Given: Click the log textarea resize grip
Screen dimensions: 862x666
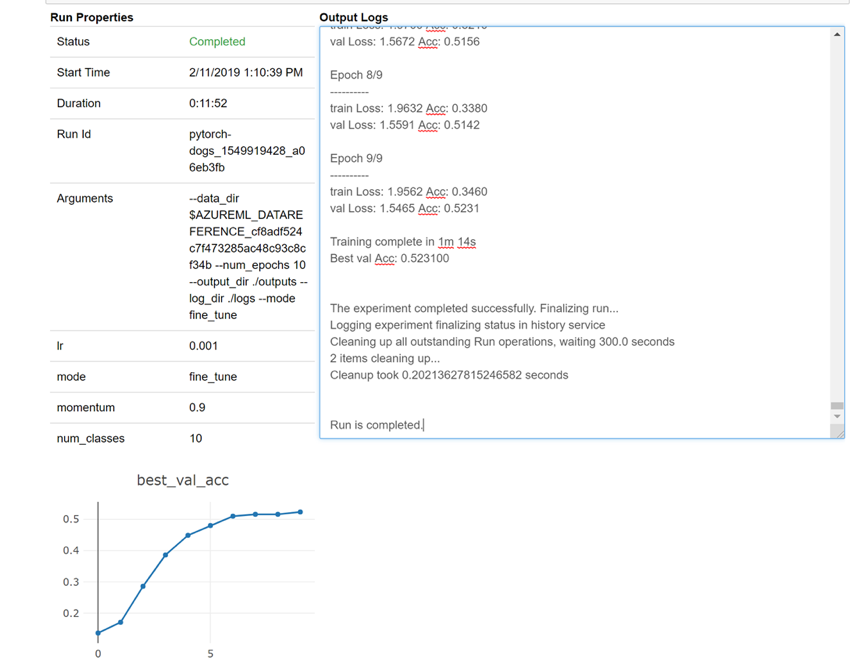Looking at the screenshot, I should pos(838,433).
